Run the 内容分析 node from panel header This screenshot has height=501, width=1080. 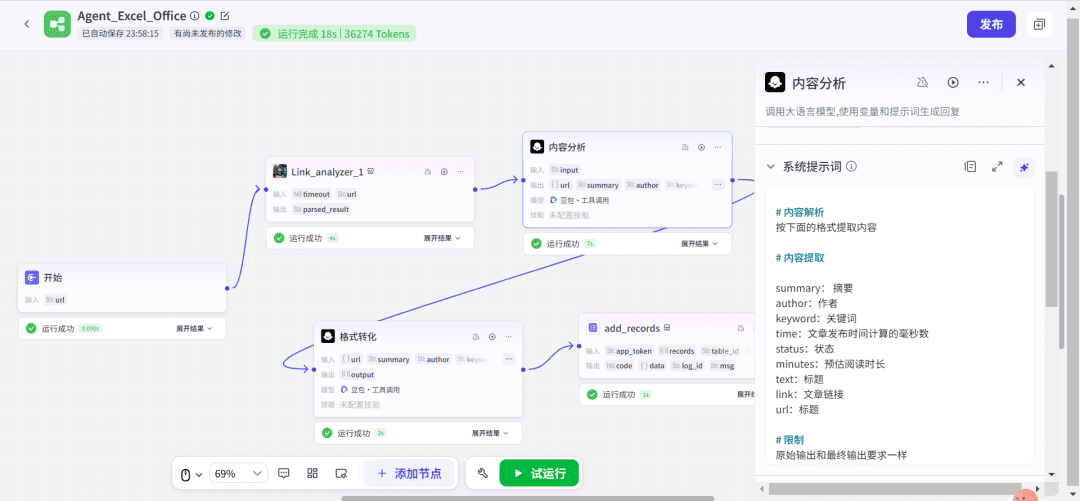[953, 83]
